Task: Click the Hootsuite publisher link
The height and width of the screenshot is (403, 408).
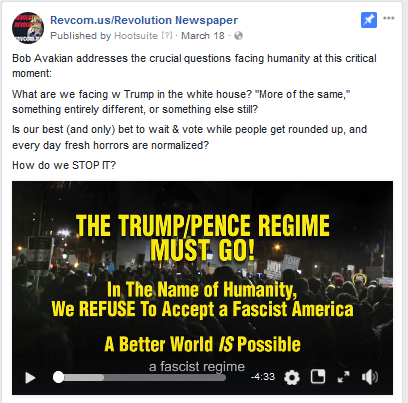Action: pyautogui.click(x=136, y=36)
